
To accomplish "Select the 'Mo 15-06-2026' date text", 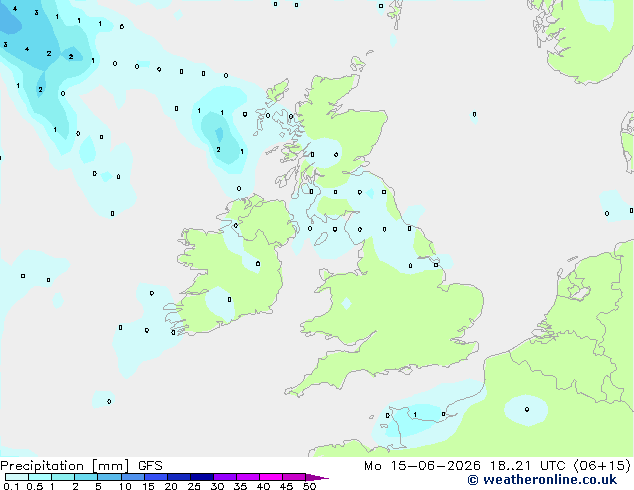I will (422, 466).
